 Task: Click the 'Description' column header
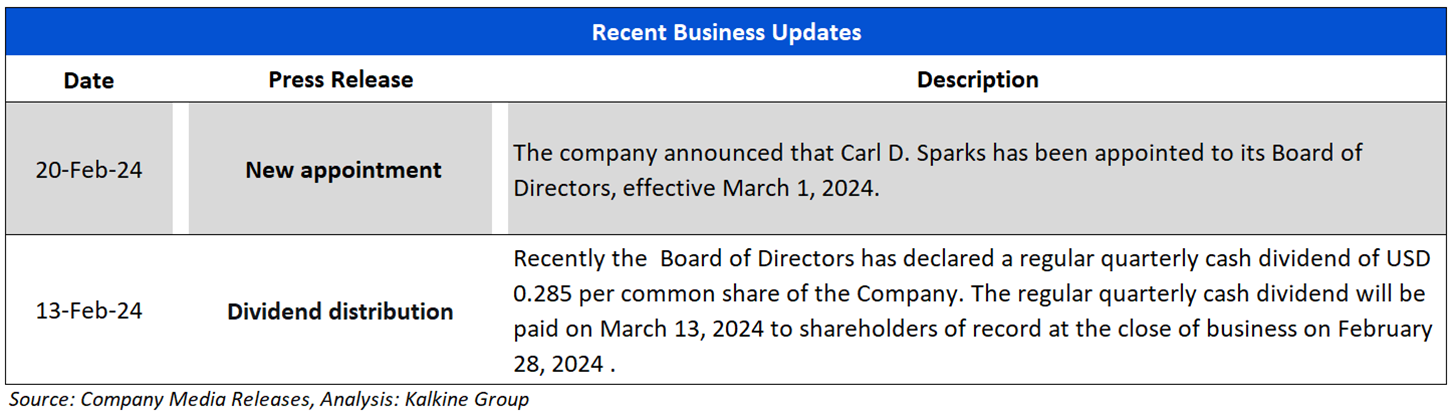click(977, 79)
